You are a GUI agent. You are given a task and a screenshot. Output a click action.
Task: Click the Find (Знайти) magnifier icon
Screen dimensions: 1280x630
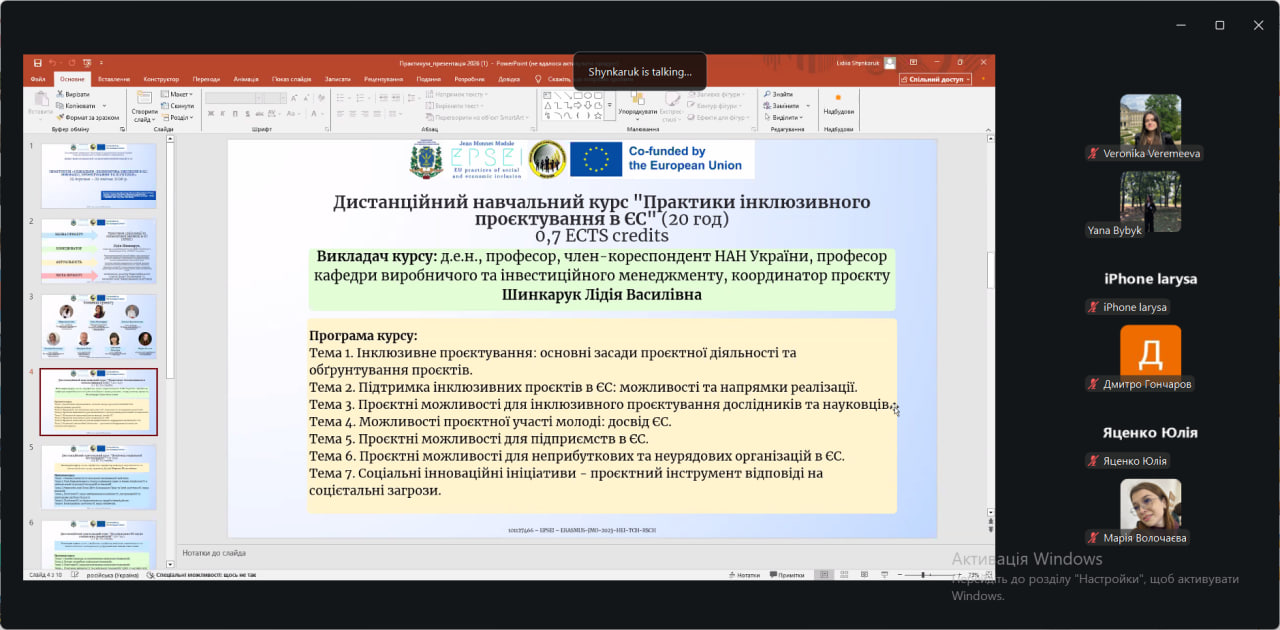point(767,94)
